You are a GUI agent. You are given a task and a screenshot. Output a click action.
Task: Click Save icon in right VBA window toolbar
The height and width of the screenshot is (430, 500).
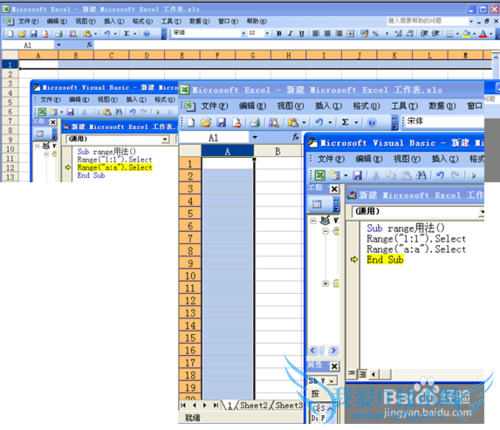pos(357,175)
